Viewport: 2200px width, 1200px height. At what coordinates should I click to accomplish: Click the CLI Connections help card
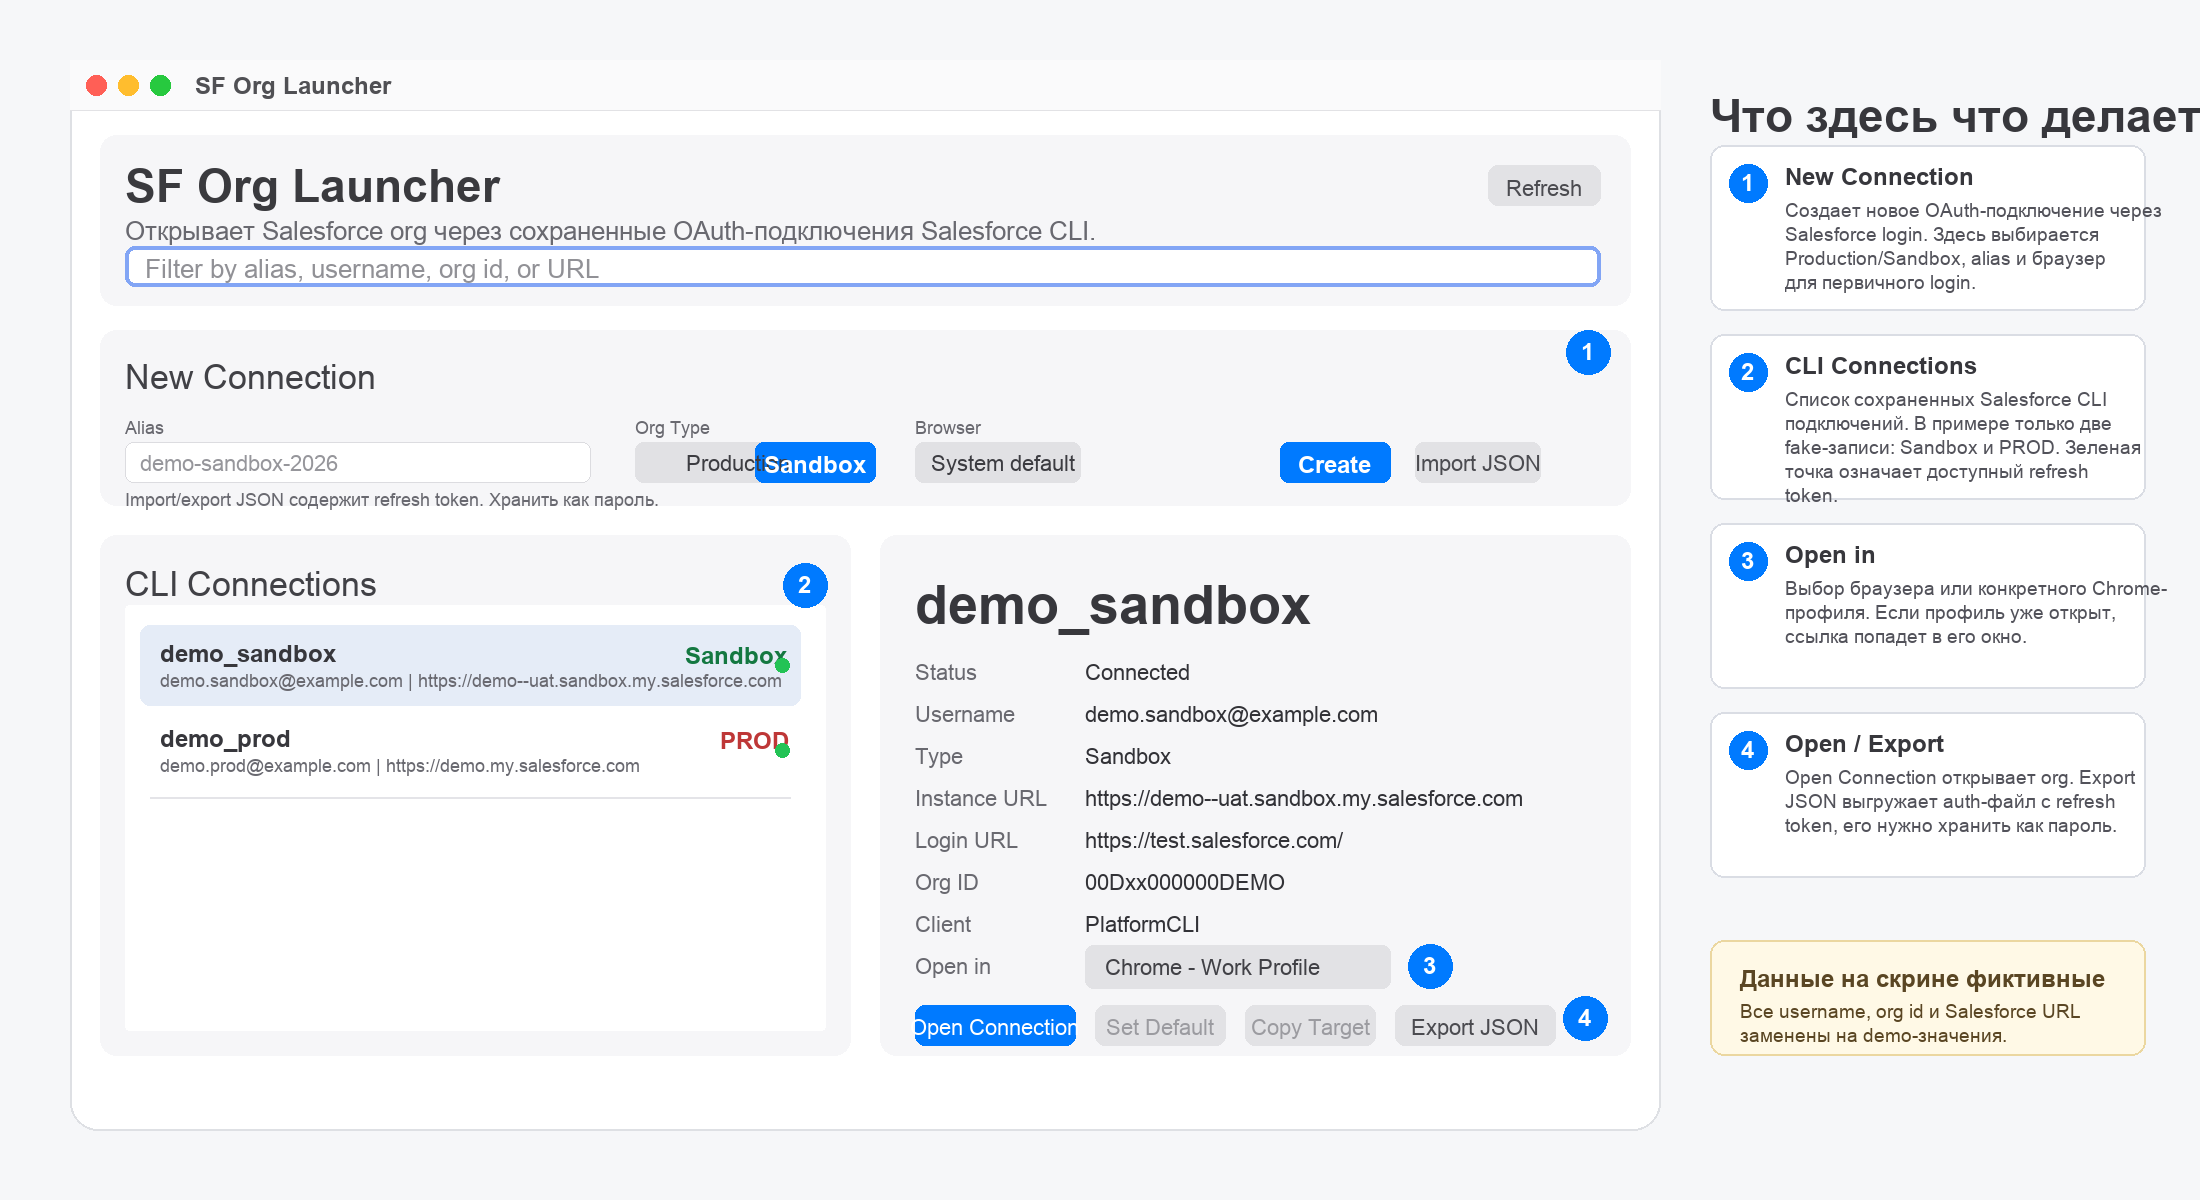(x=1927, y=417)
